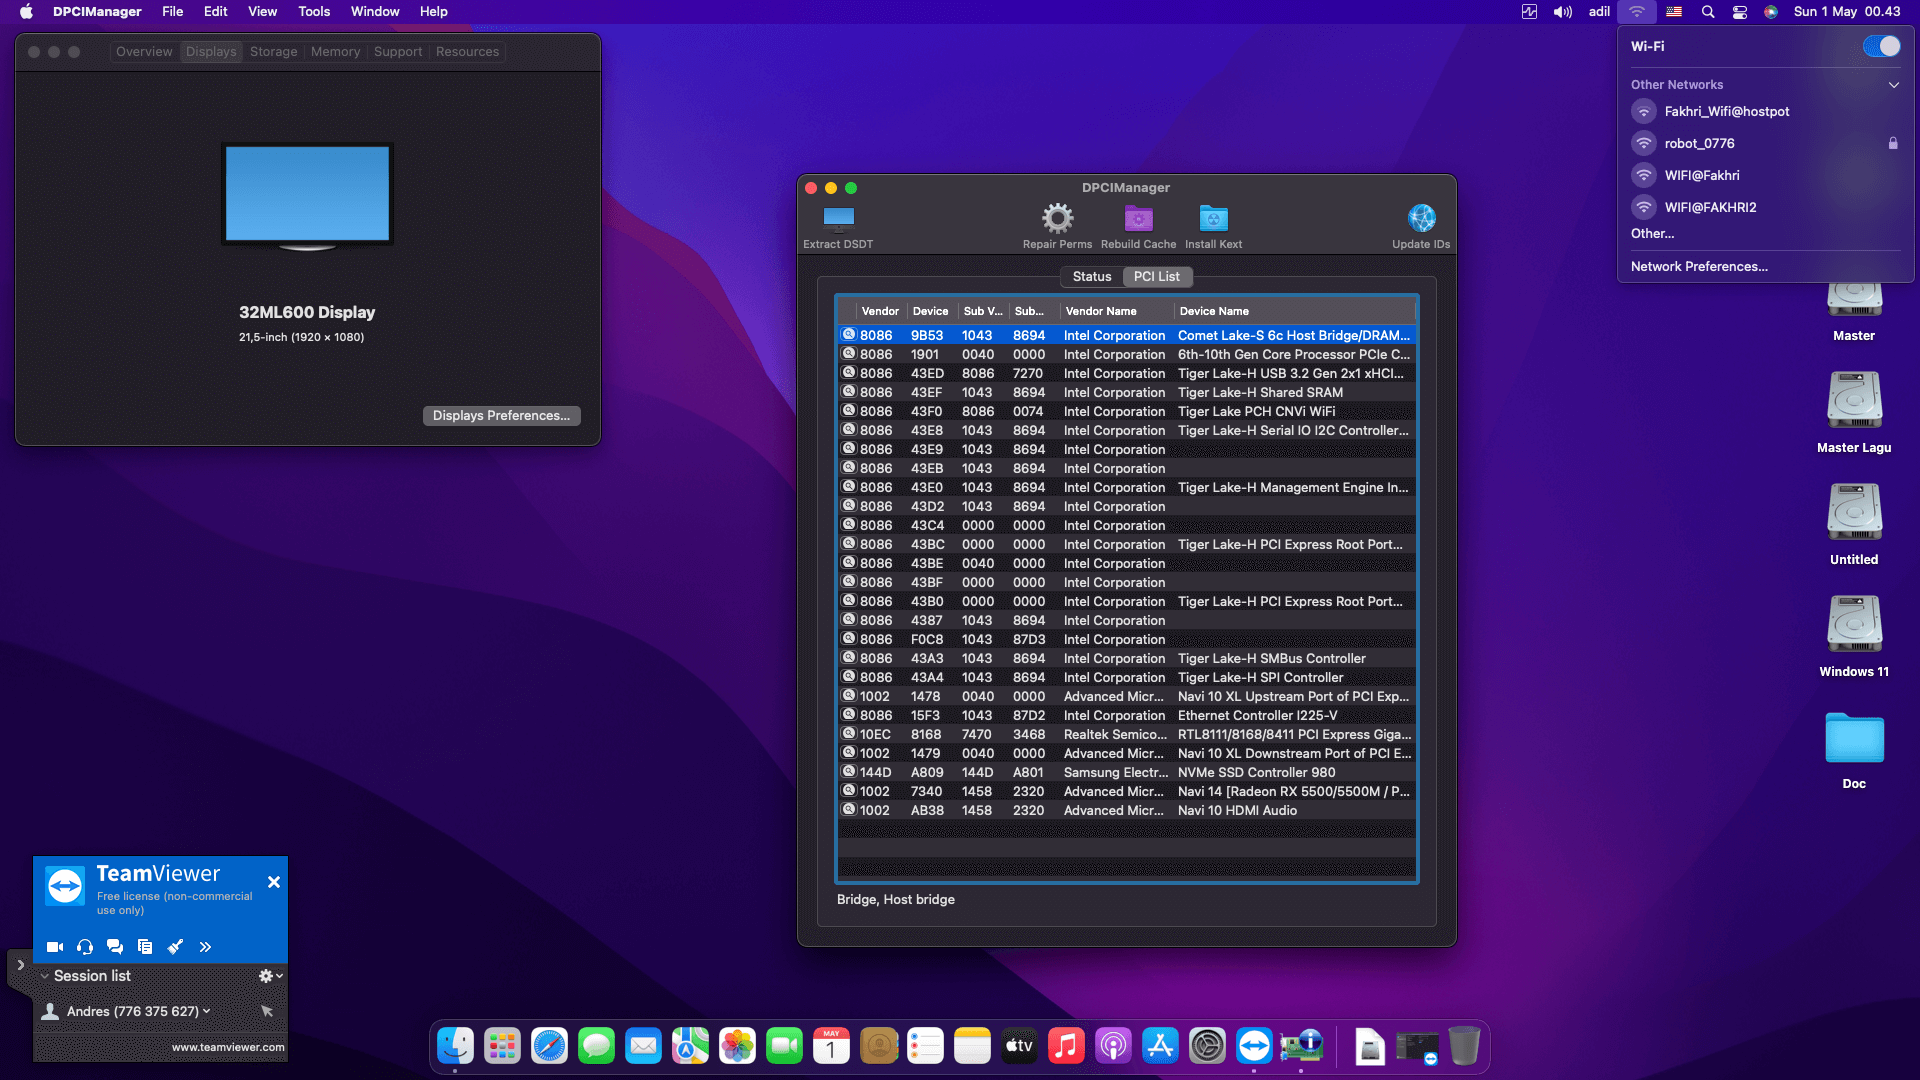Open the Music app in dock

[1067, 1046]
